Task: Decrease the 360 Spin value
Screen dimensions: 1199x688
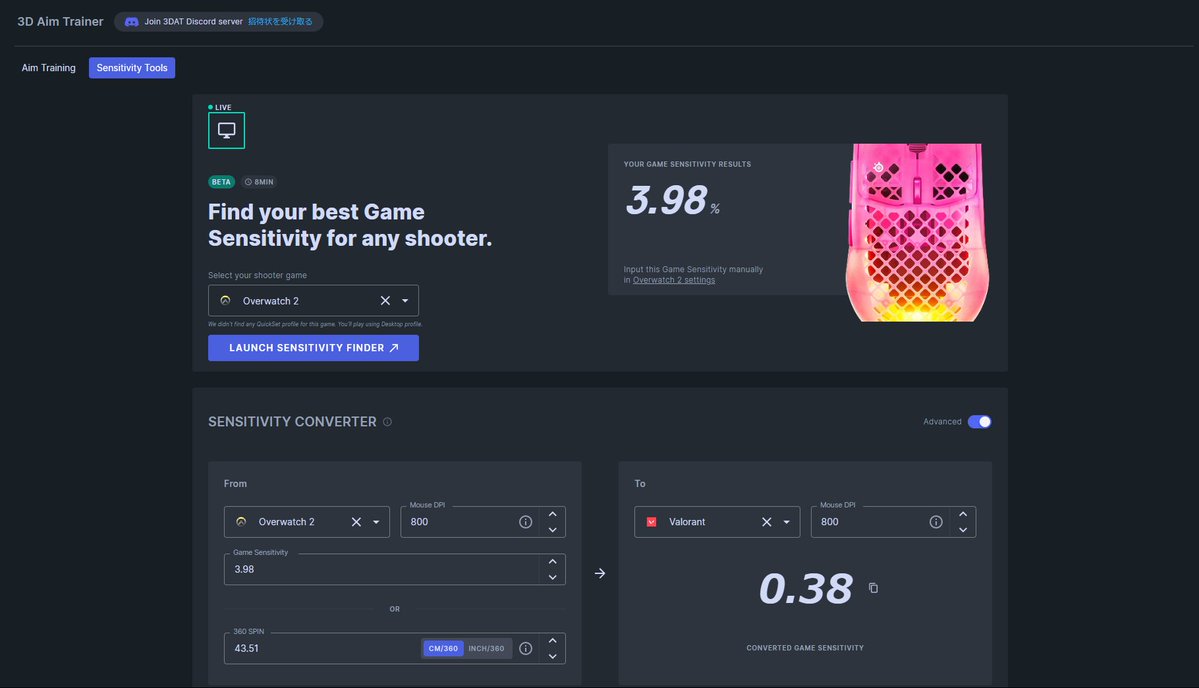Action: [552, 657]
